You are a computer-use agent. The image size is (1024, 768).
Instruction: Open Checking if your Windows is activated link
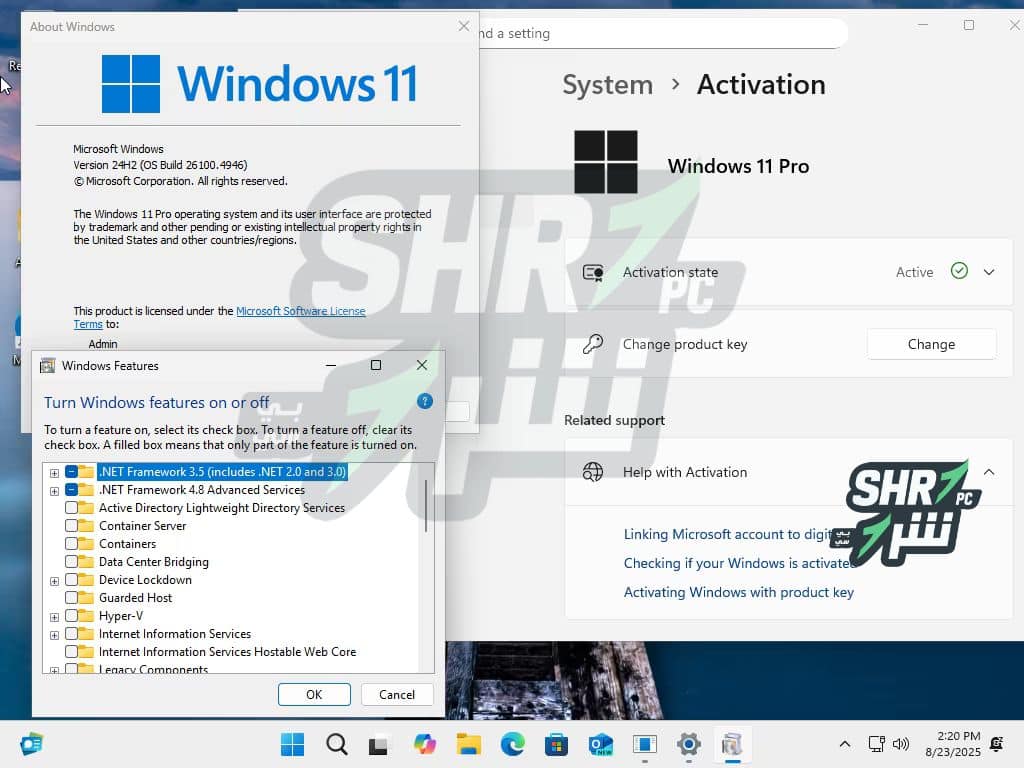[739, 563]
